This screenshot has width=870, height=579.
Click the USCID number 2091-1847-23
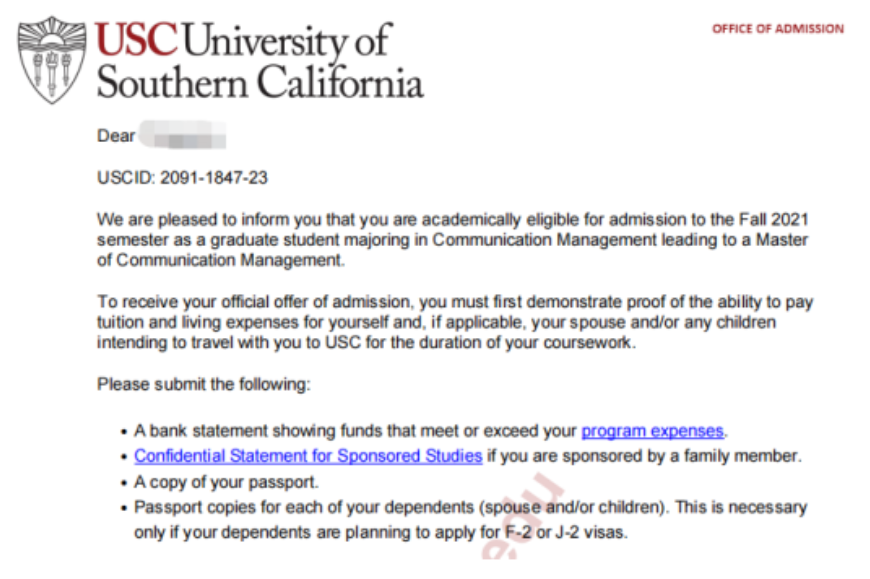click(214, 177)
